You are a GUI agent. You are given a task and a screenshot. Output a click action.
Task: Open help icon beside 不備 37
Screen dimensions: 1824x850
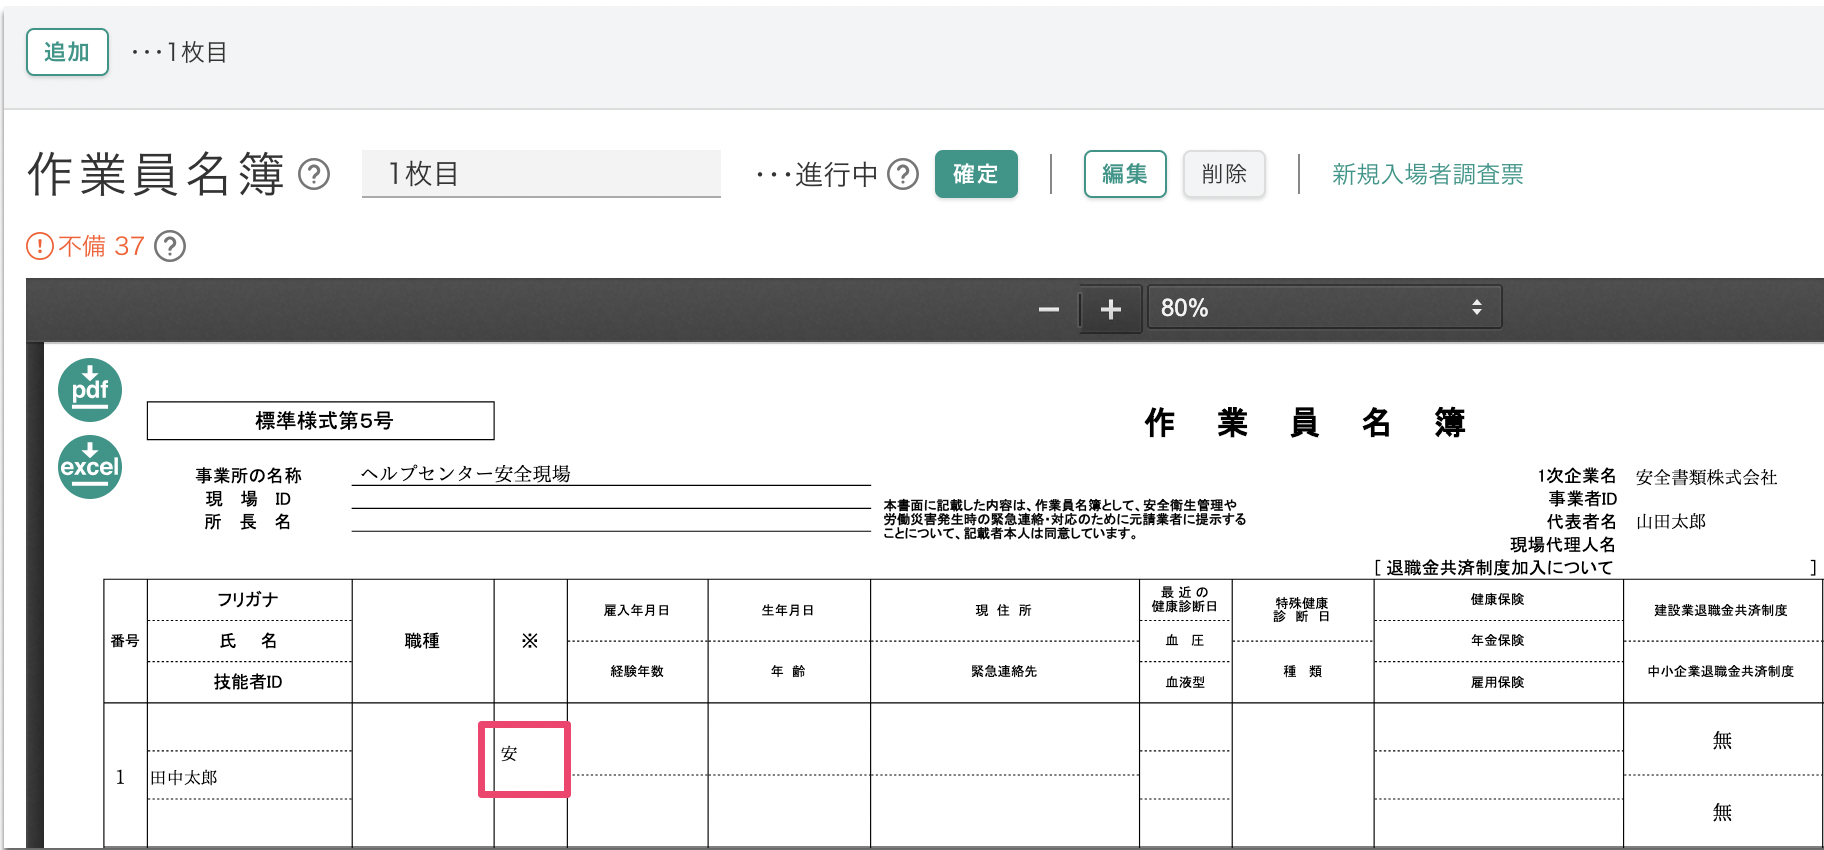click(x=170, y=246)
